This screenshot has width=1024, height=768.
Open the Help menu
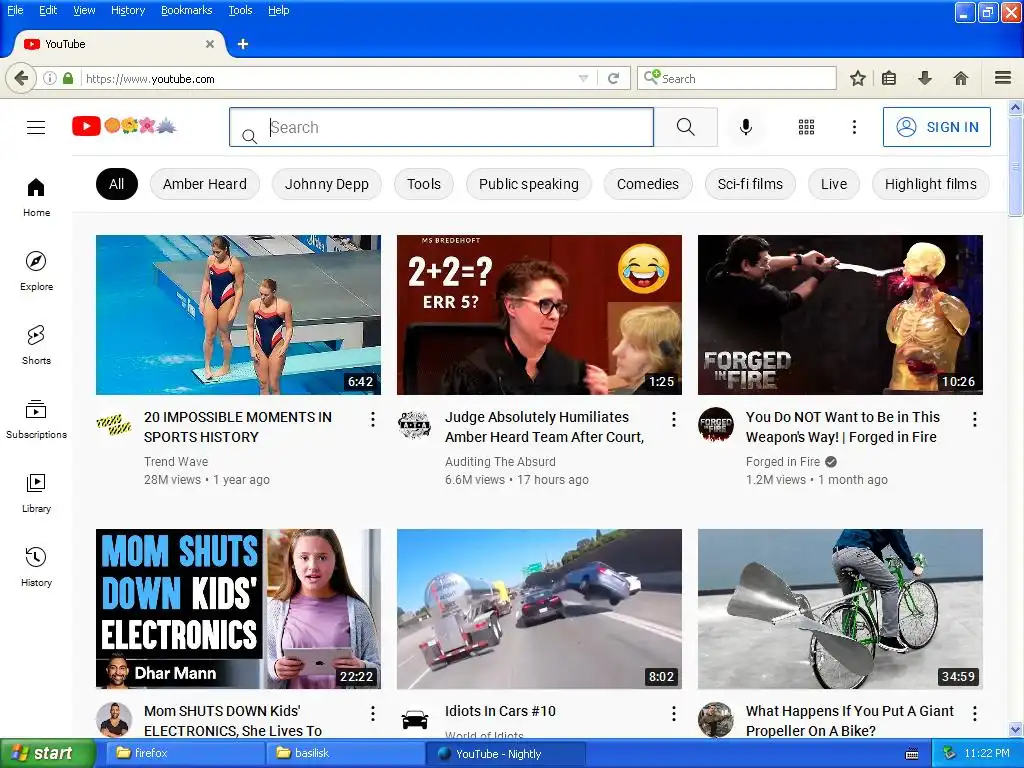point(279,10)
